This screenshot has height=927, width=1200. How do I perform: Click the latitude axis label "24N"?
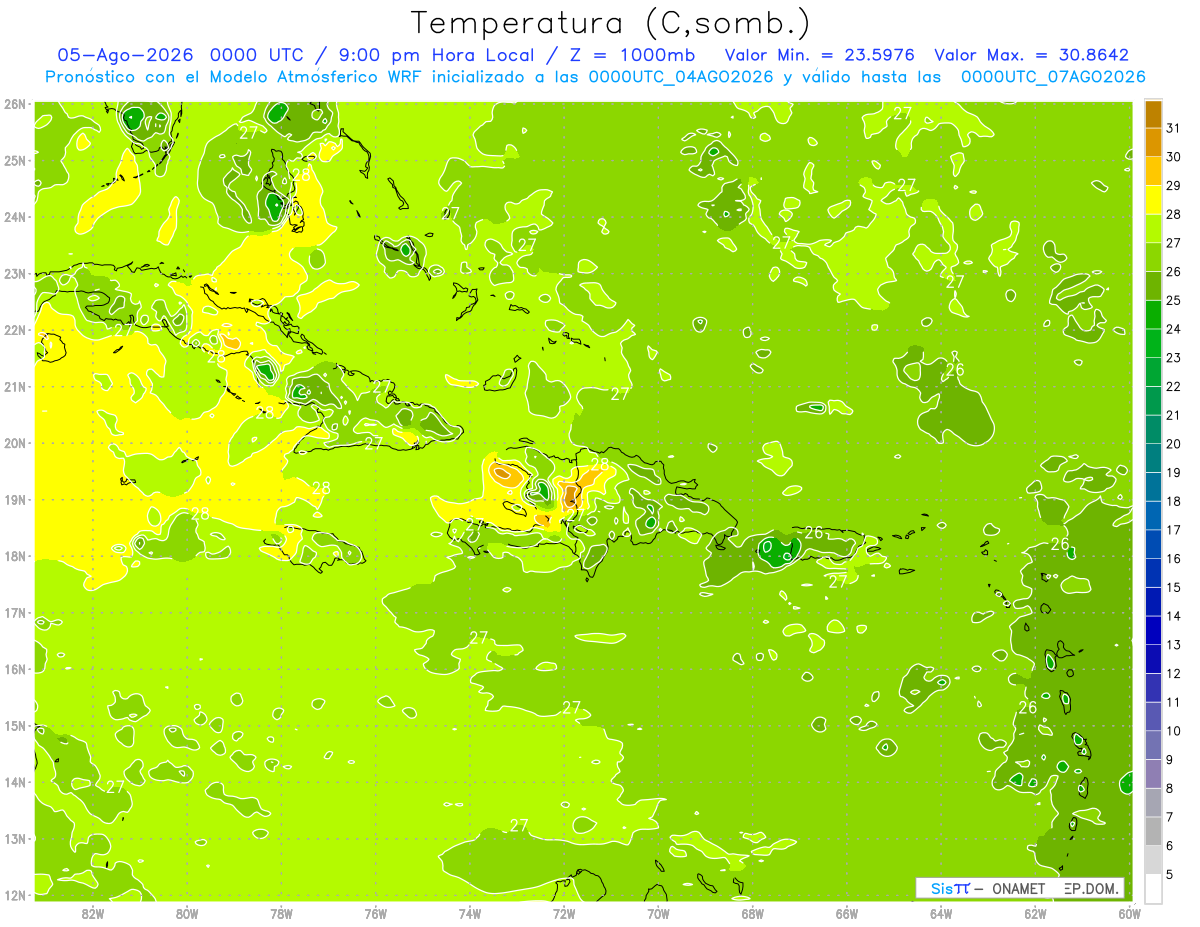[15, 217]
